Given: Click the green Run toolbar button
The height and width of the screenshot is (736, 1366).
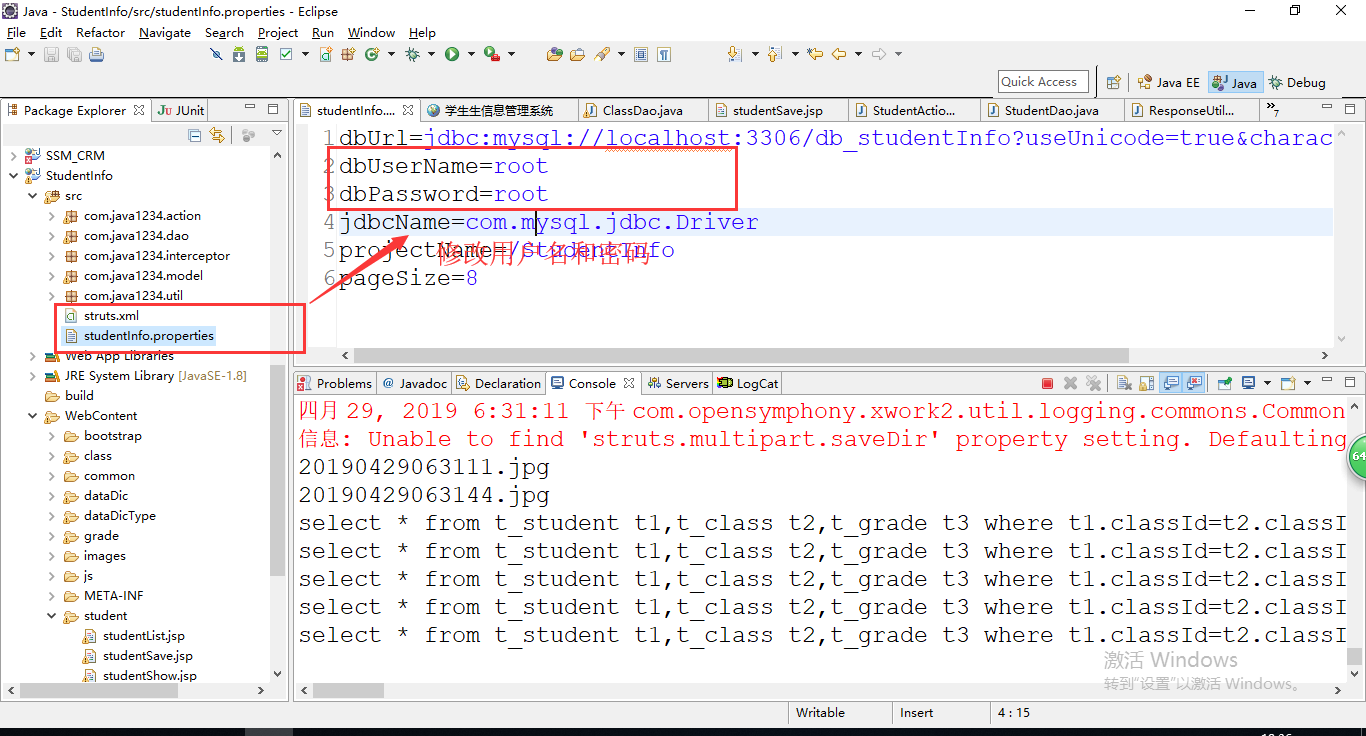Looking at the screenshot, I should pyautogui.click(x=452, y=54).
